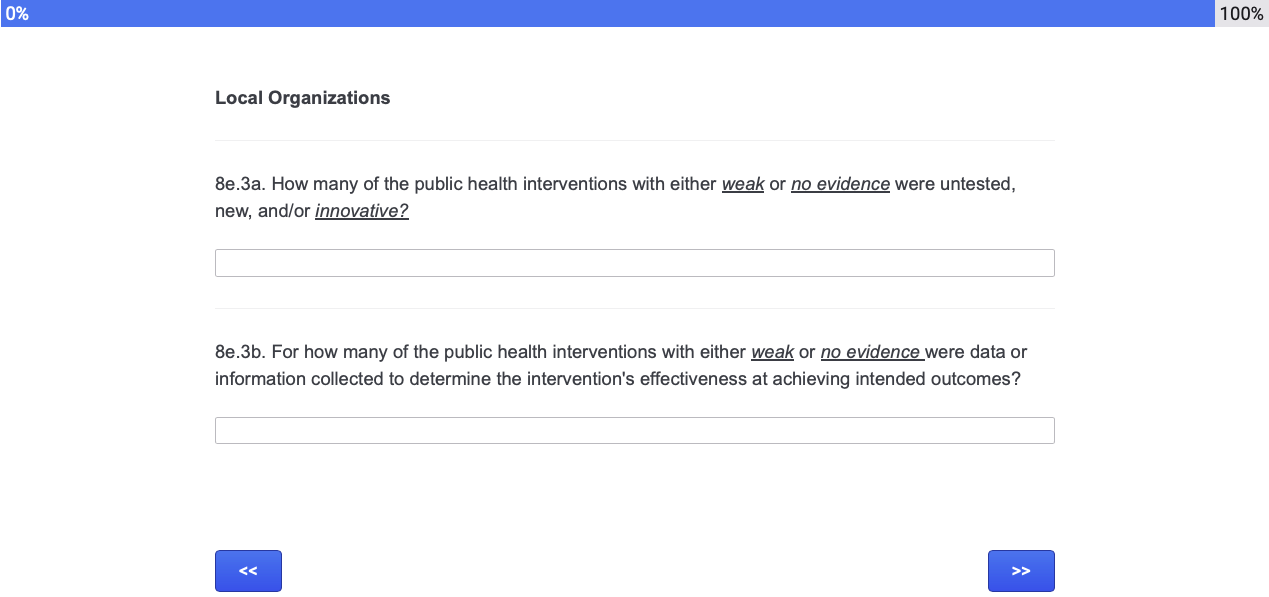The height and width of the screenshot is (597, 1269).
Task: Click the '8e.3a.' question number
Action: pyautogui.click(x=240, y=184)
